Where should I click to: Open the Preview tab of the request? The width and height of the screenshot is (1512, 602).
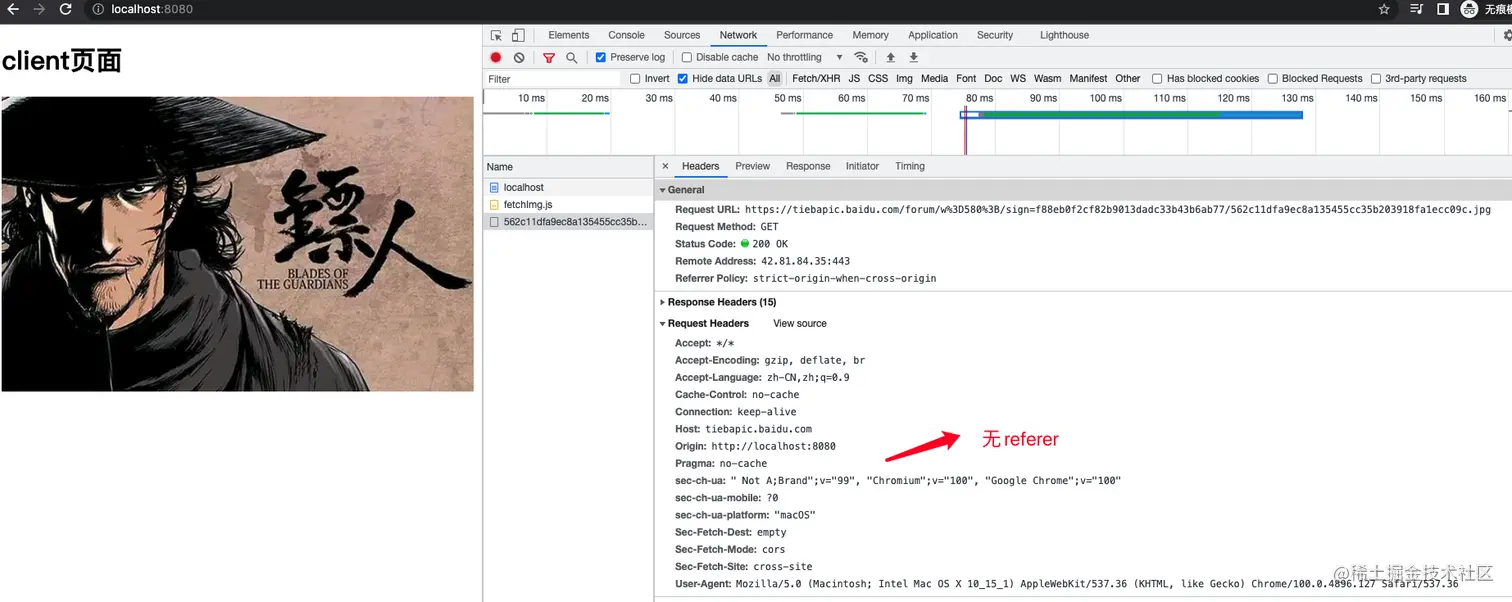(x=752, y=166)
